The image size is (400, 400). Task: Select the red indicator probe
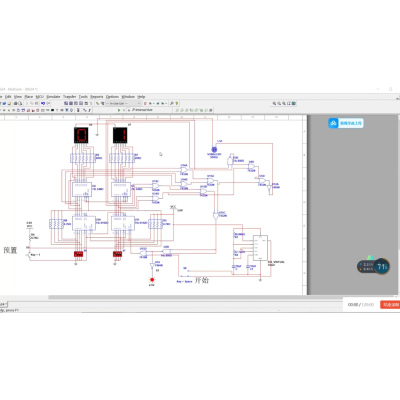click(152, 280)
